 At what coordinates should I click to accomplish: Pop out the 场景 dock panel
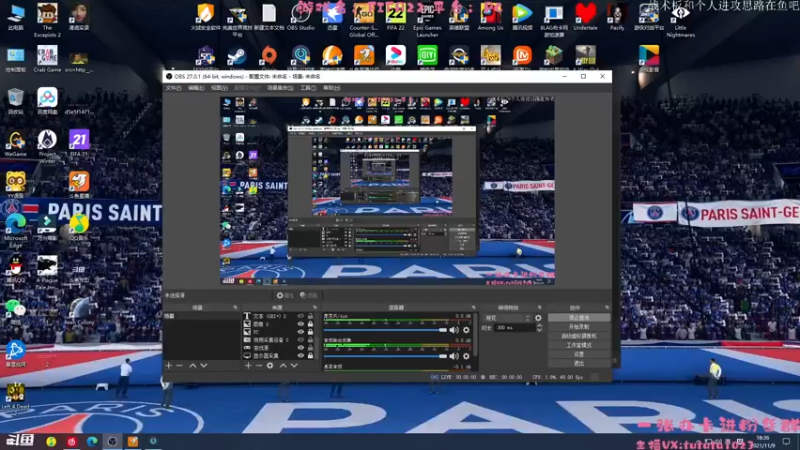235,308
